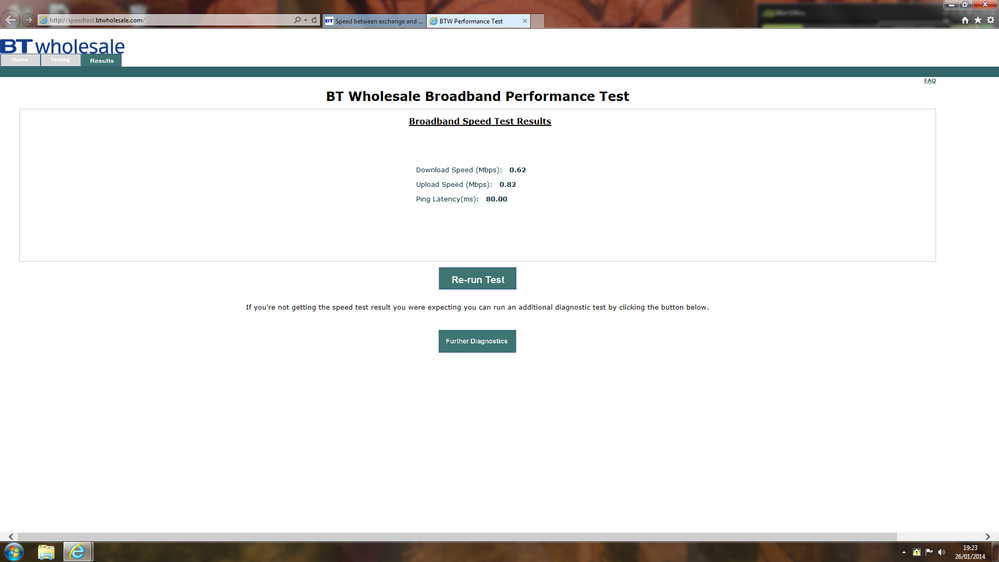Screen dimensions: 999x562
Task: Click the horizontal scrollbar right arrow
Action: (988, 537)
